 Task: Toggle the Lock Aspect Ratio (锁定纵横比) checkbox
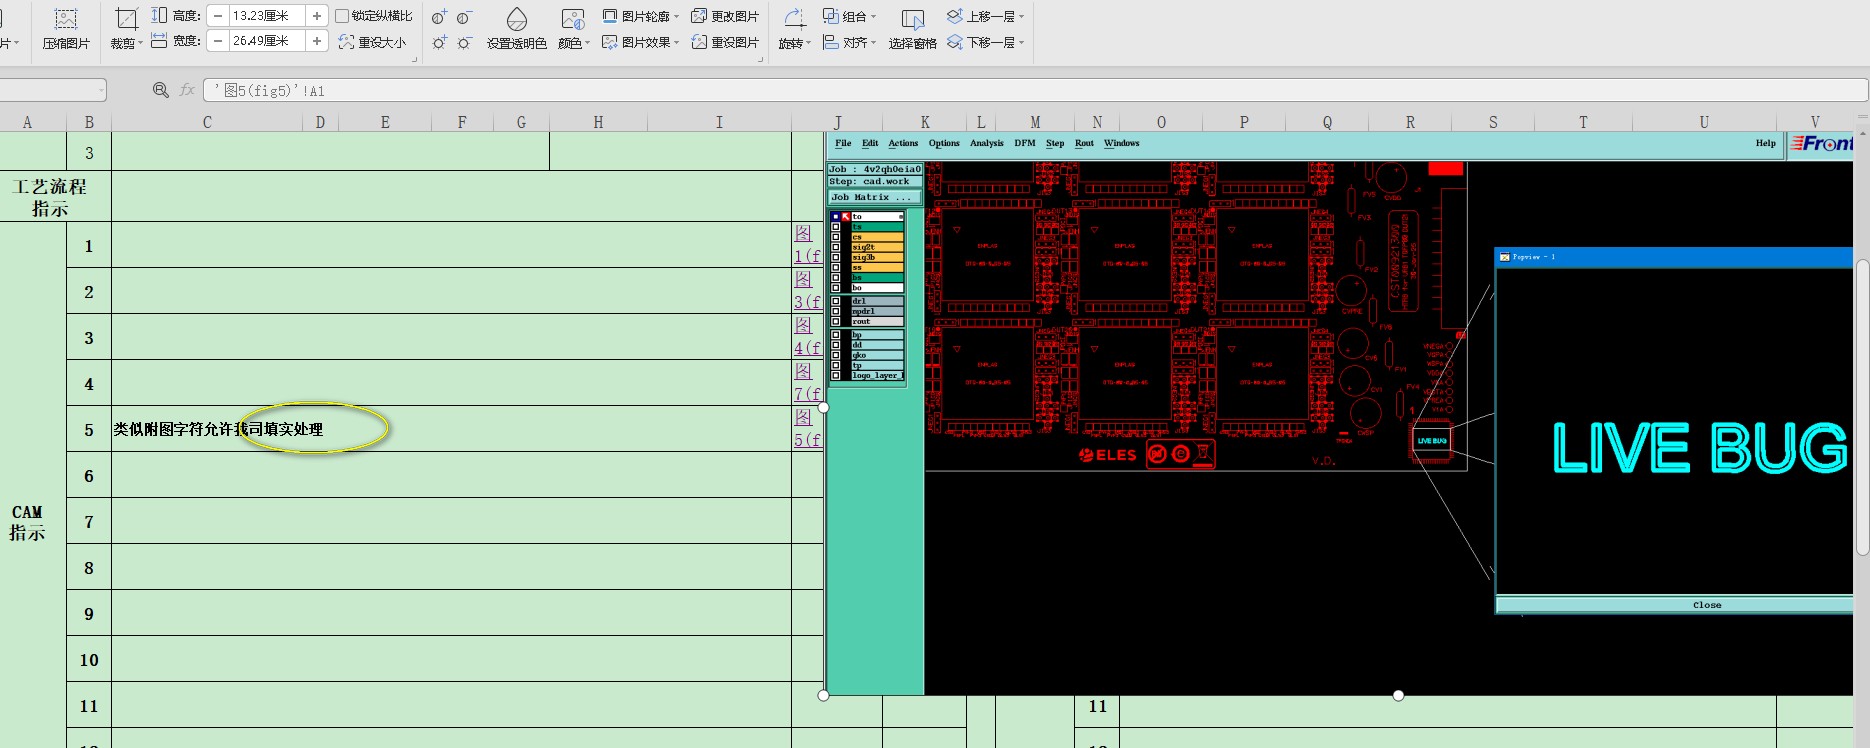pos(342,16)
